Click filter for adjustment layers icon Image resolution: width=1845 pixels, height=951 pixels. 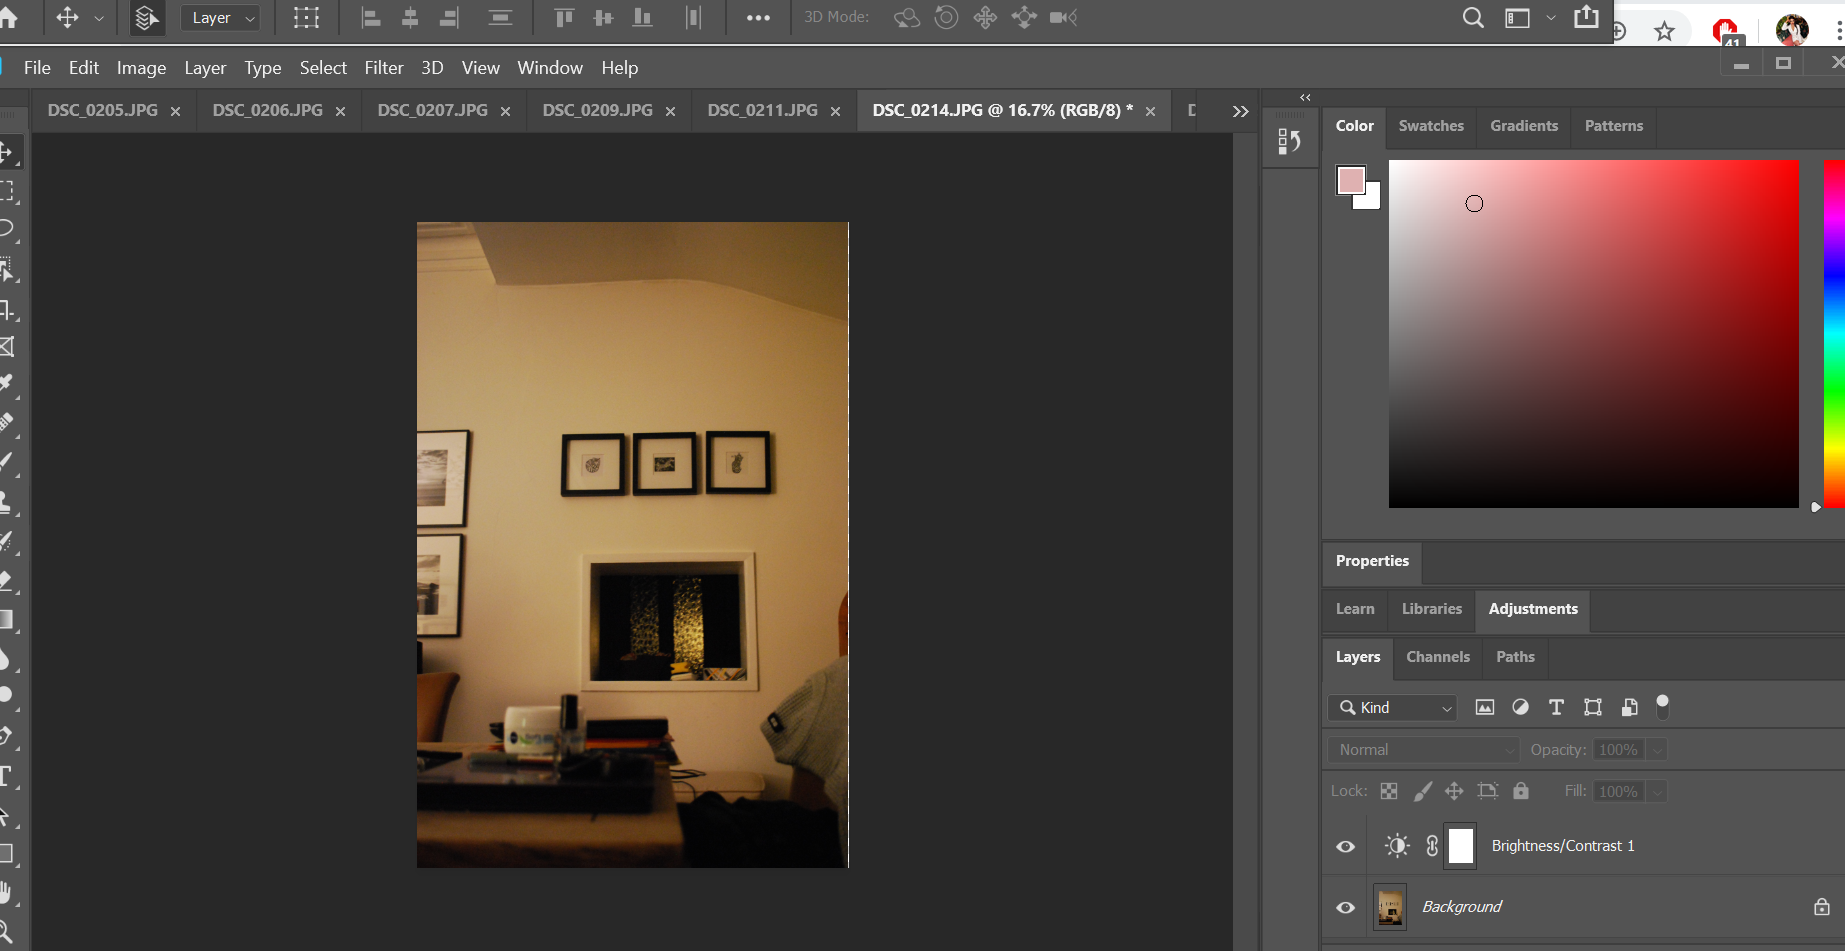1520,707
